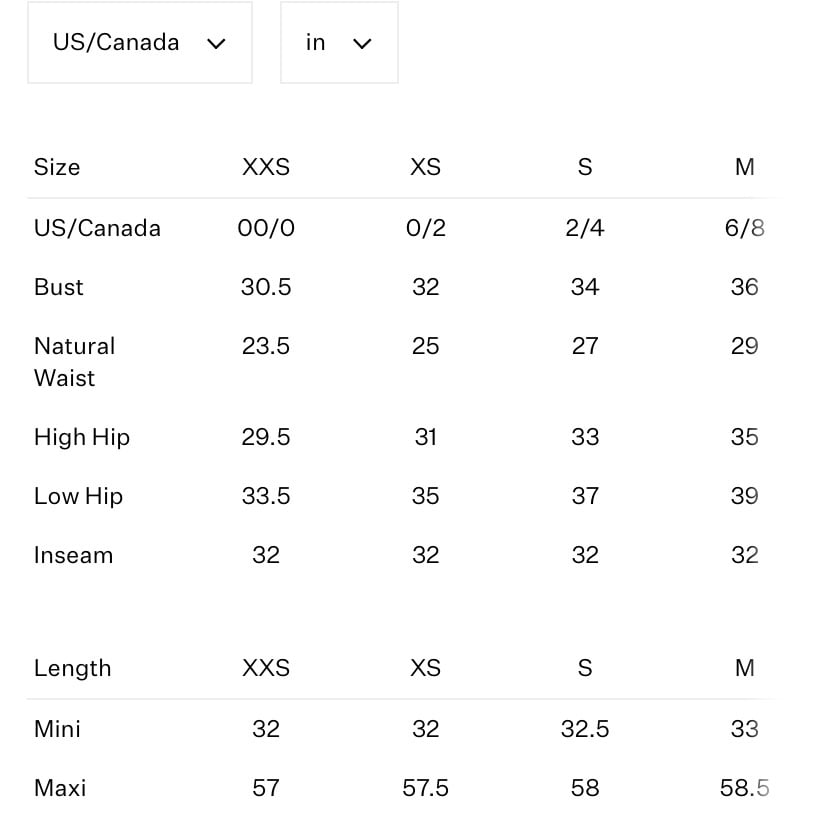The height and width of the screenshot is (828, 828).
Task: Click the Mini length row label
Action: click(x=58, y=729)
